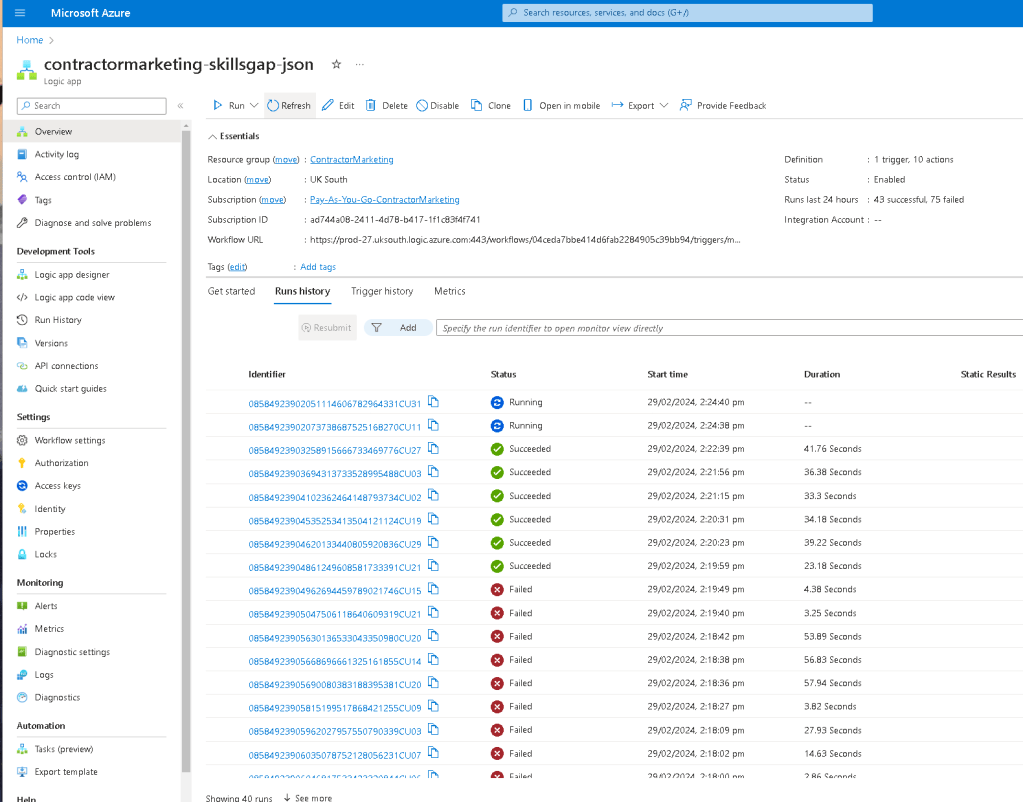Click the Run play icon
The height and width of the screenshot is (802, 1023).
[x=218, y=105]
